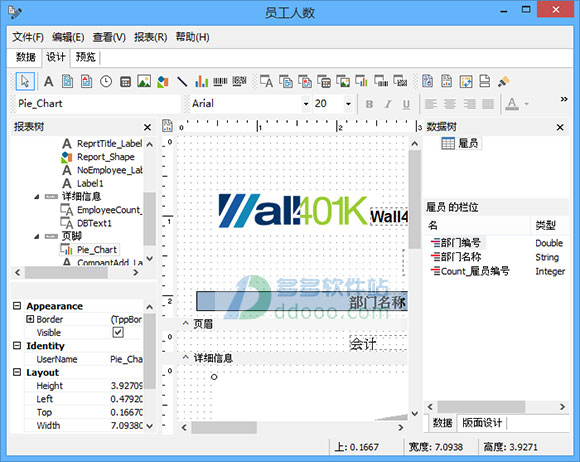Screen dimensions: 580x462
Task: Open the 编辑(E) menu
Action: pyautogui.click(x=68, y=37)
